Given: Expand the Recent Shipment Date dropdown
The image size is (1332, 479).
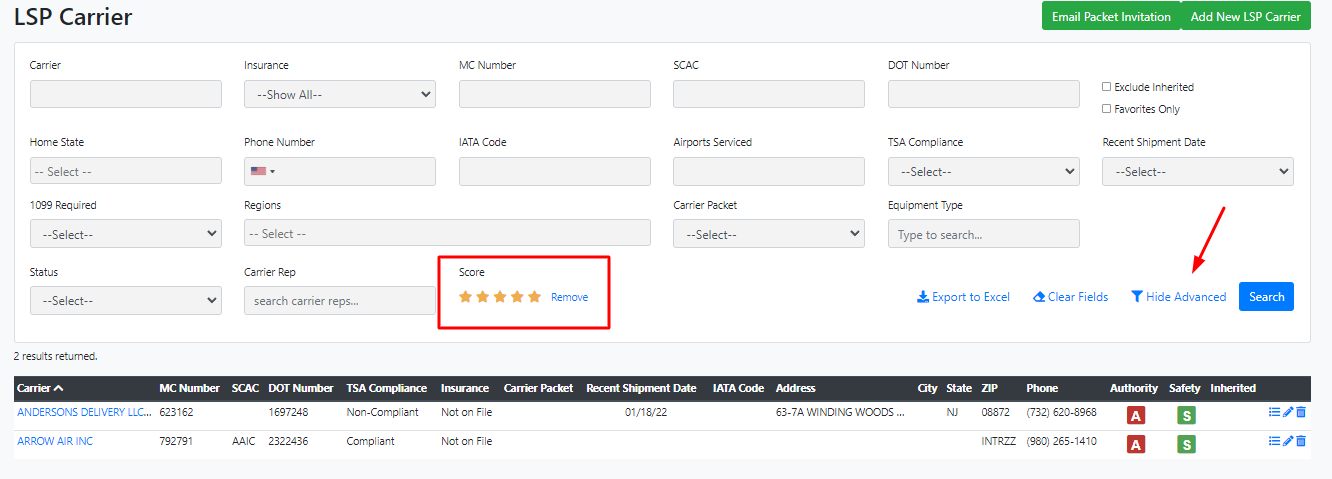Looking at the screenshot, I should (1198, 171).
